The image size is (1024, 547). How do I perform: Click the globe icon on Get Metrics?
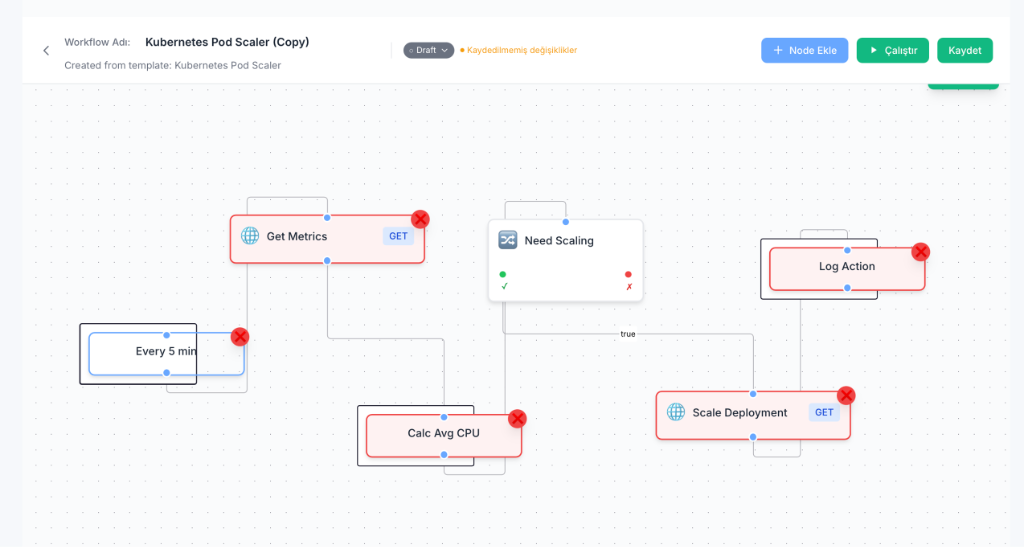pos(250,236)
